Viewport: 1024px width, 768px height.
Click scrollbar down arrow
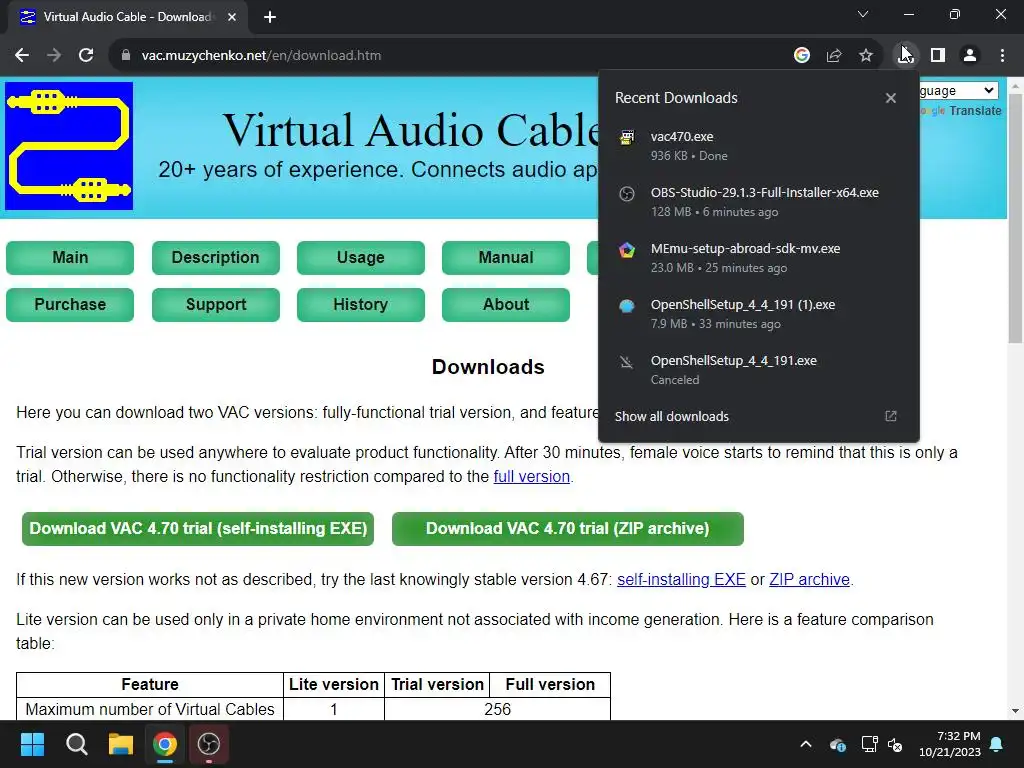click(1015, 711)
